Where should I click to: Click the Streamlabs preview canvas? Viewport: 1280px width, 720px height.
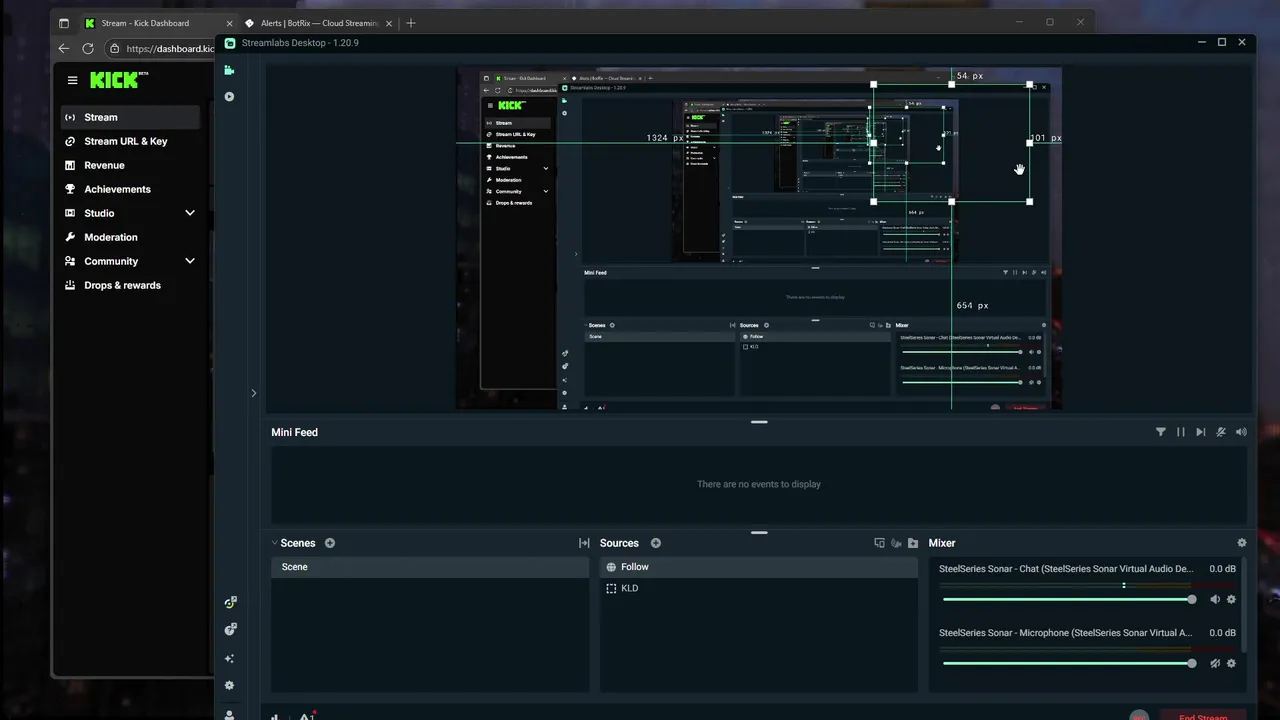point(759,239)
